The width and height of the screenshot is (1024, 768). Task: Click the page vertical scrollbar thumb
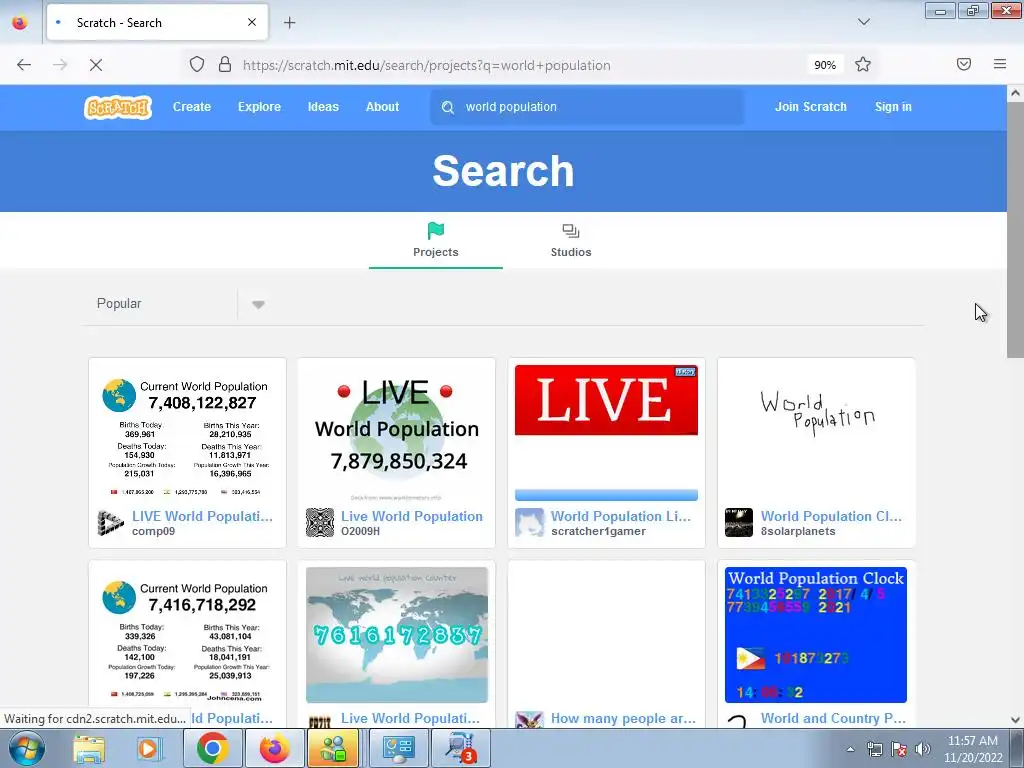1015,230
